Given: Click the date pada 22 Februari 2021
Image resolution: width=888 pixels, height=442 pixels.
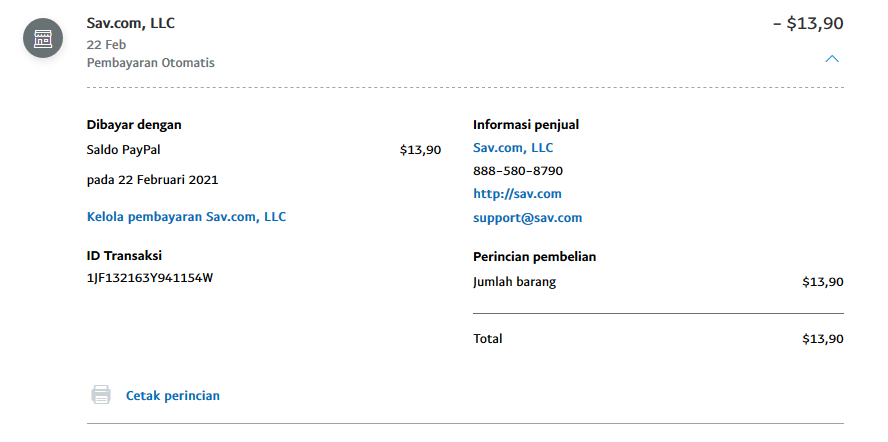Looking at the screenshot, I should point(152,180).
